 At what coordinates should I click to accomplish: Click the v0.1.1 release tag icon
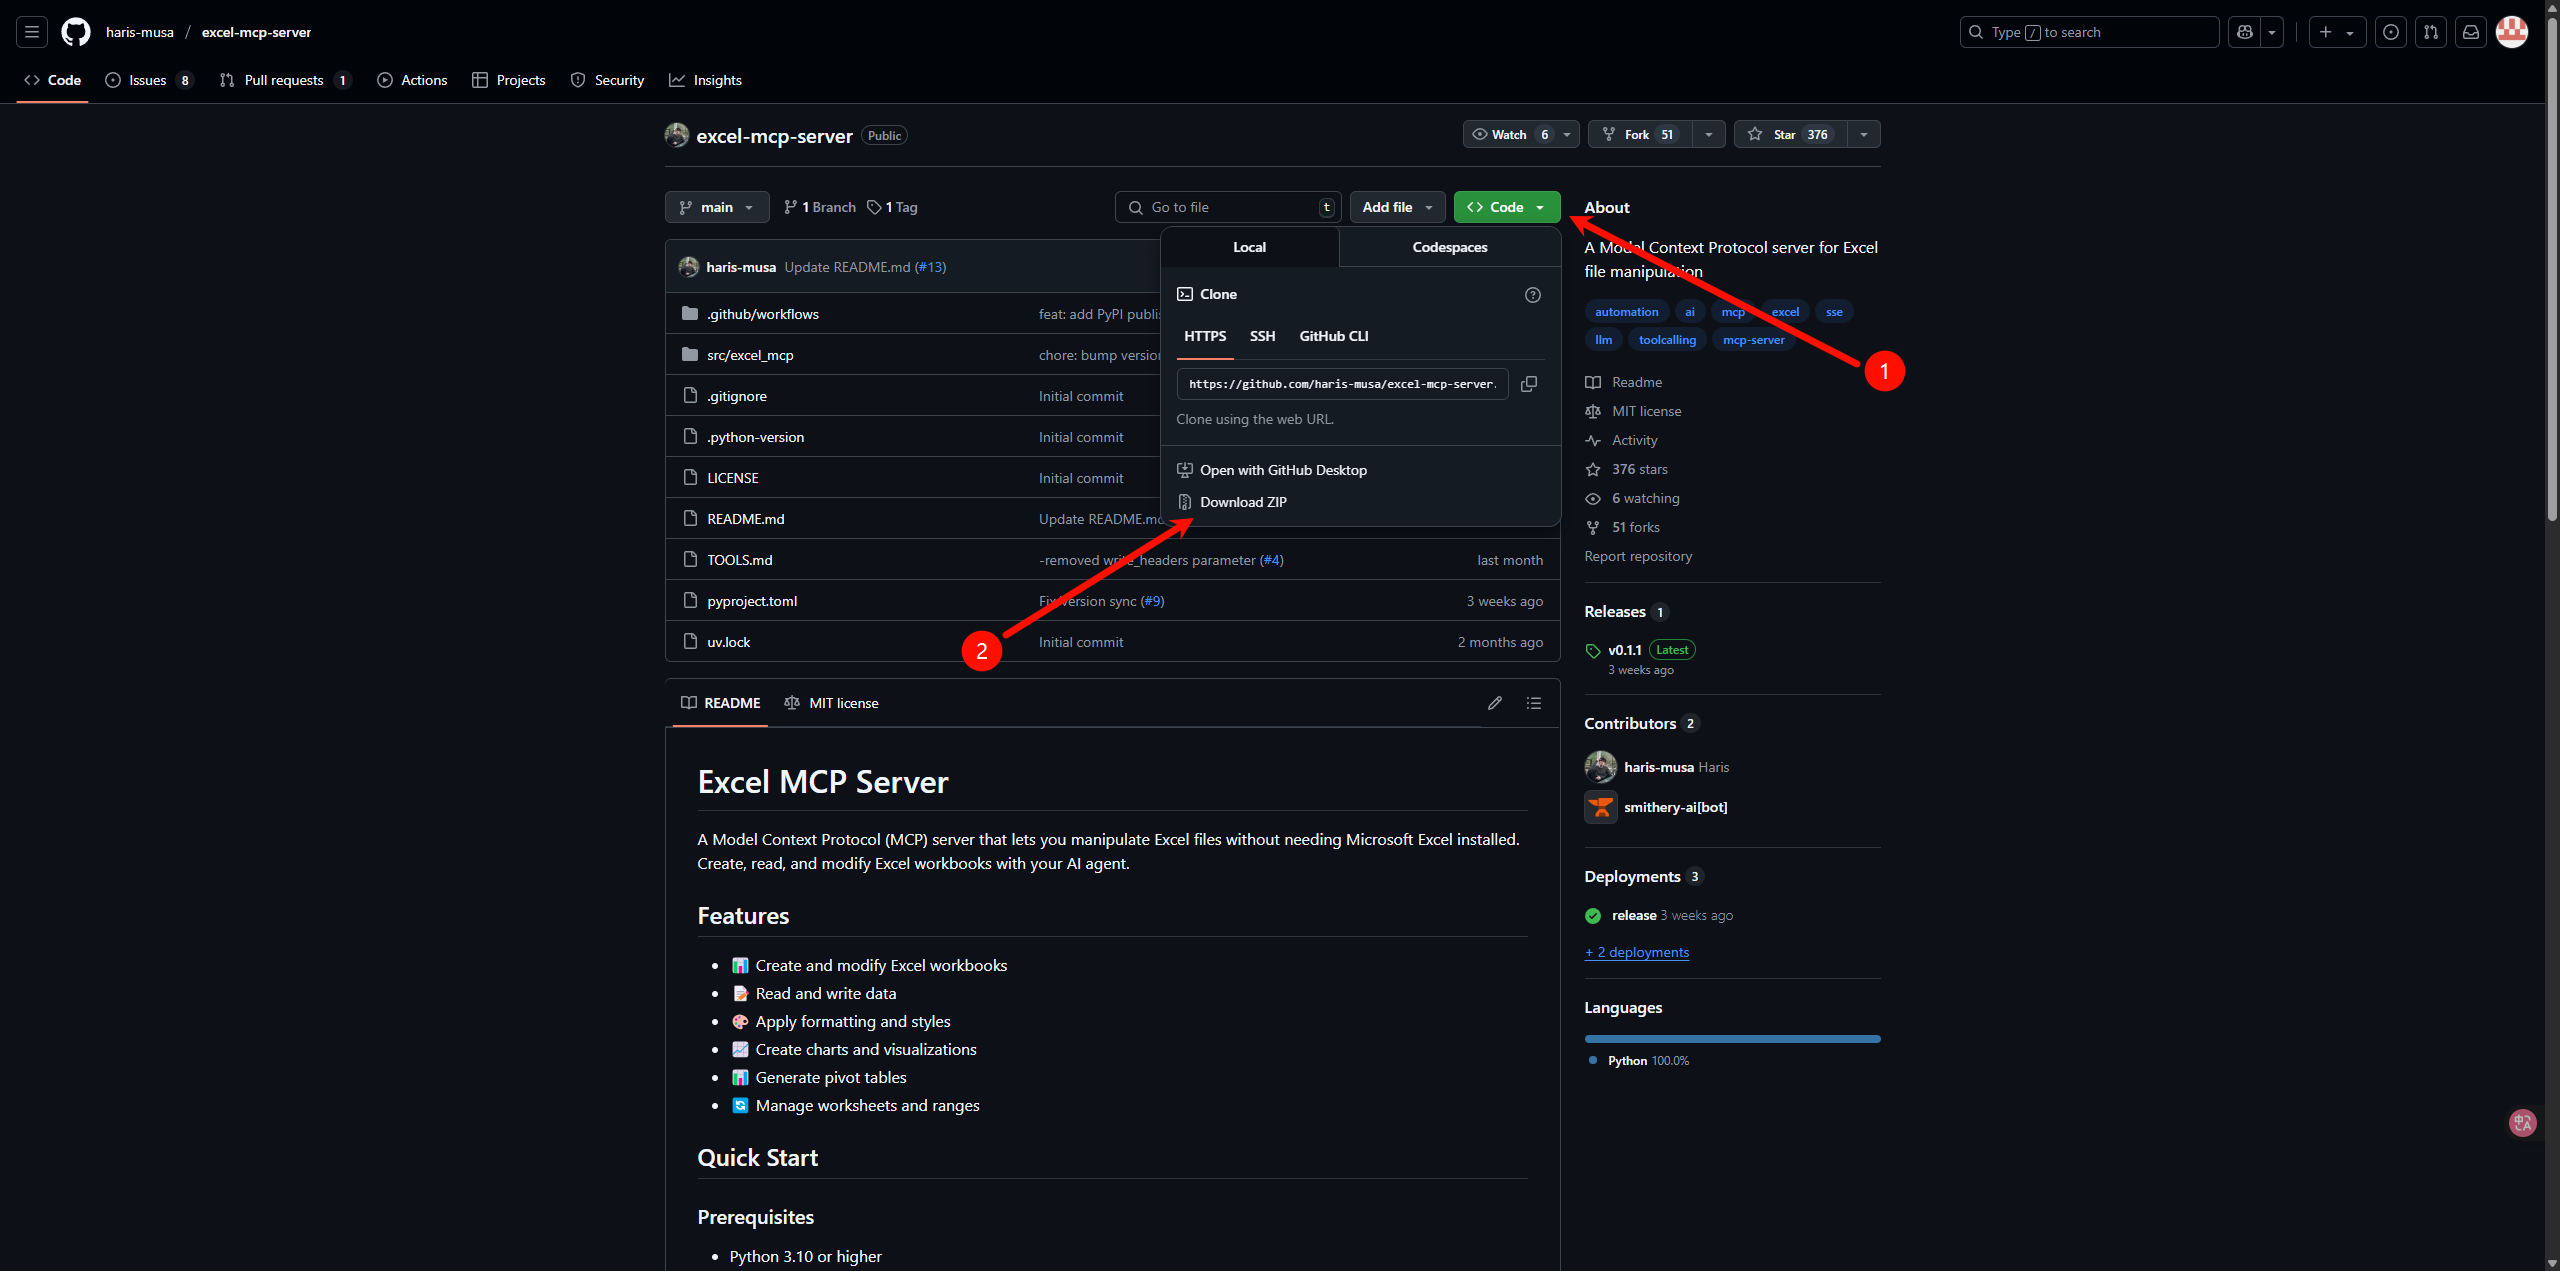click(x=1593, y=651)
